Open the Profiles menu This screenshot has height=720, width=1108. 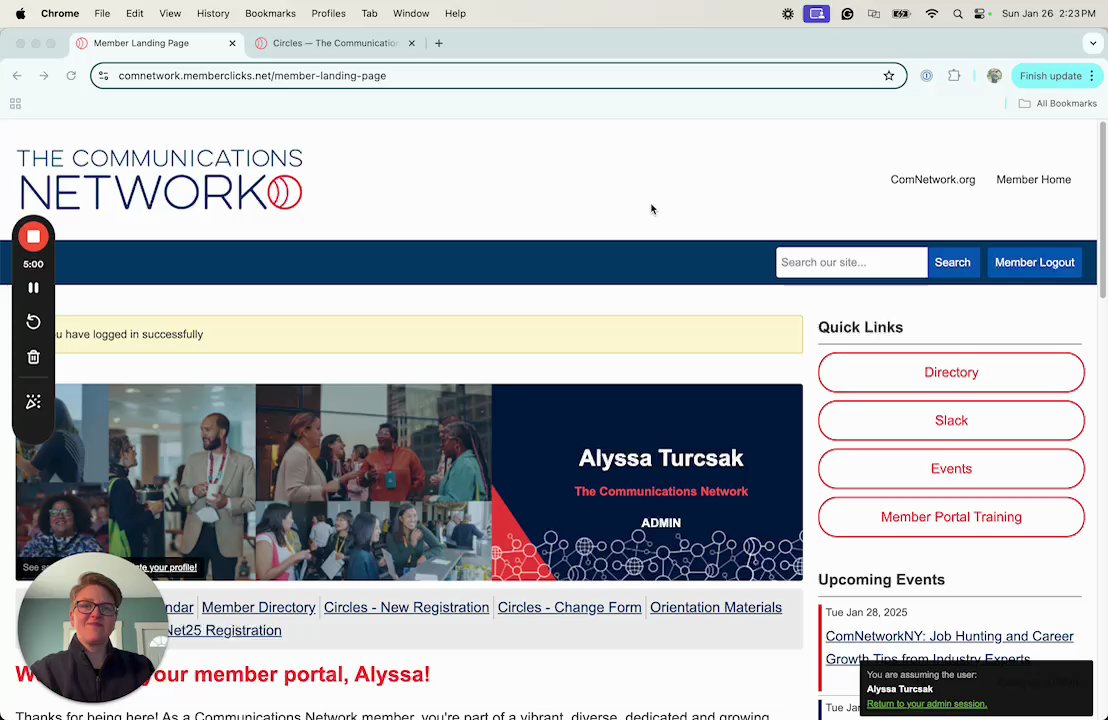pos(329,13)
